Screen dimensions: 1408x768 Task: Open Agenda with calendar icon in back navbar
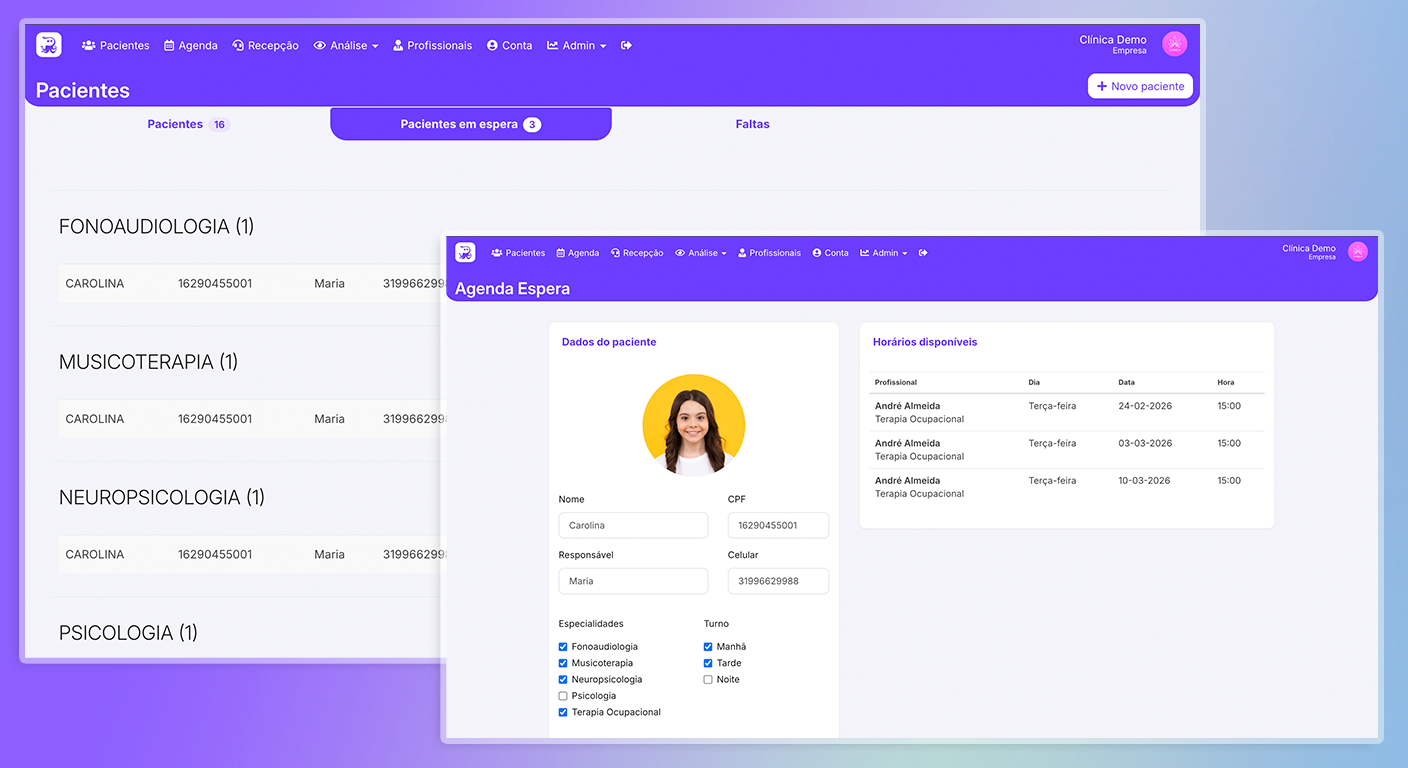[191, 45]
